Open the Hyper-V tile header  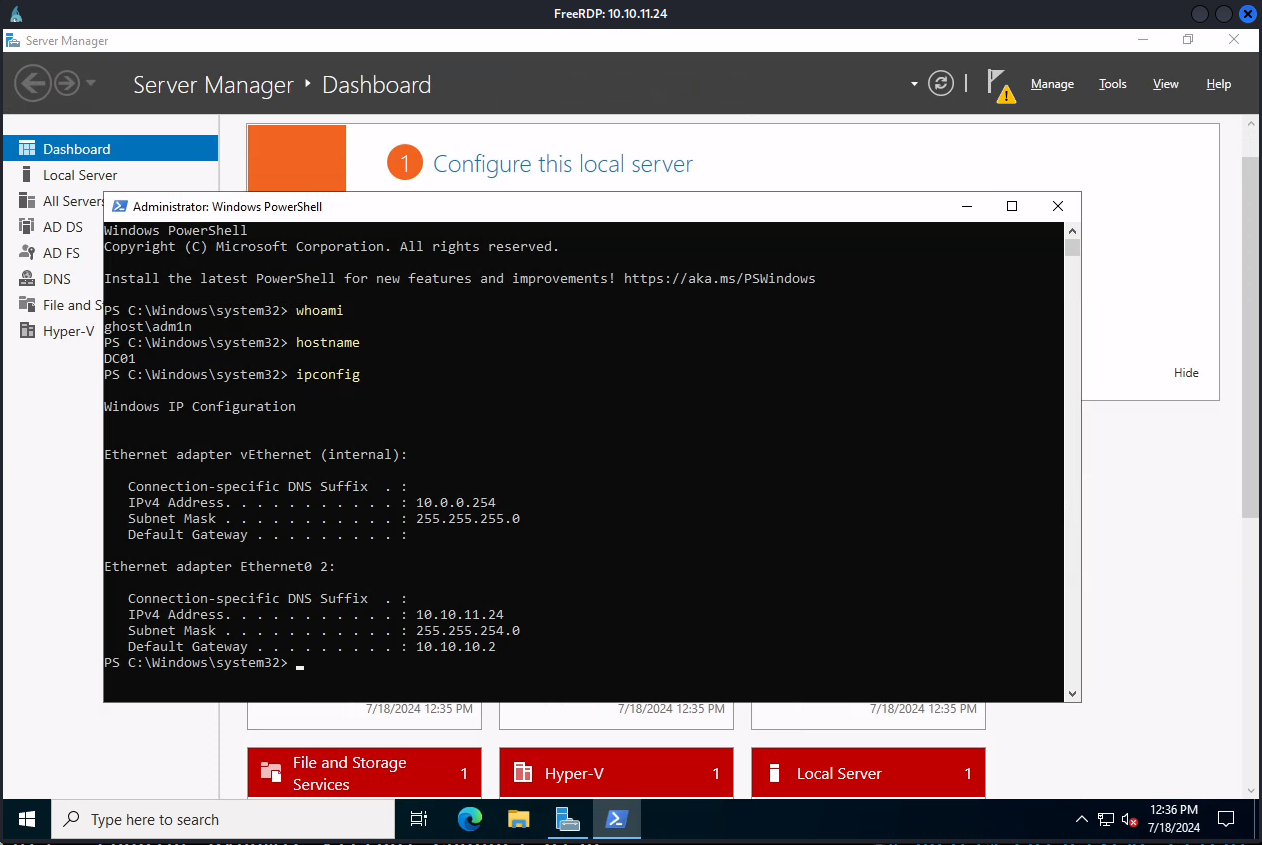[616, 773]
